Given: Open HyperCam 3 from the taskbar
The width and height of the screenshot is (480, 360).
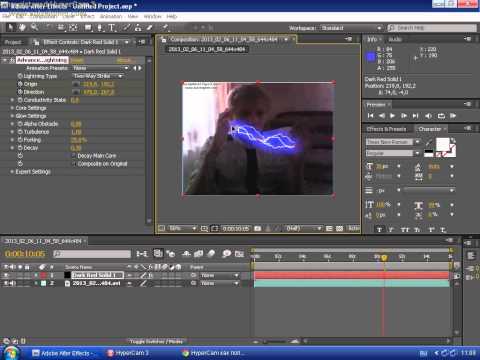Looking at the screenshot, I should [x=128, y=353].
